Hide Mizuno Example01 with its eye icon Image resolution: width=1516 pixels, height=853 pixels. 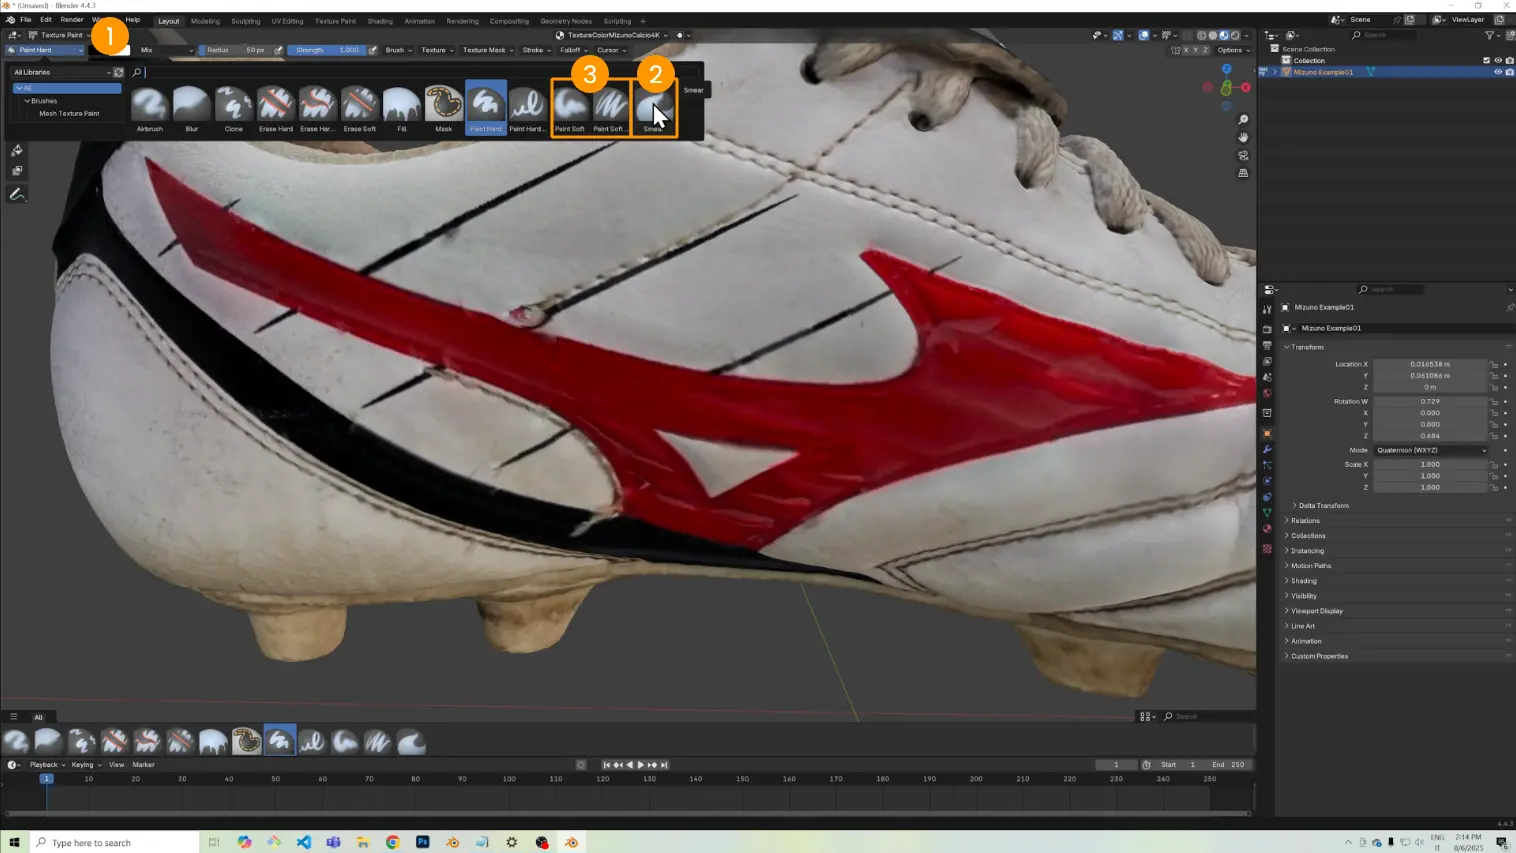tap(1497, 72)
